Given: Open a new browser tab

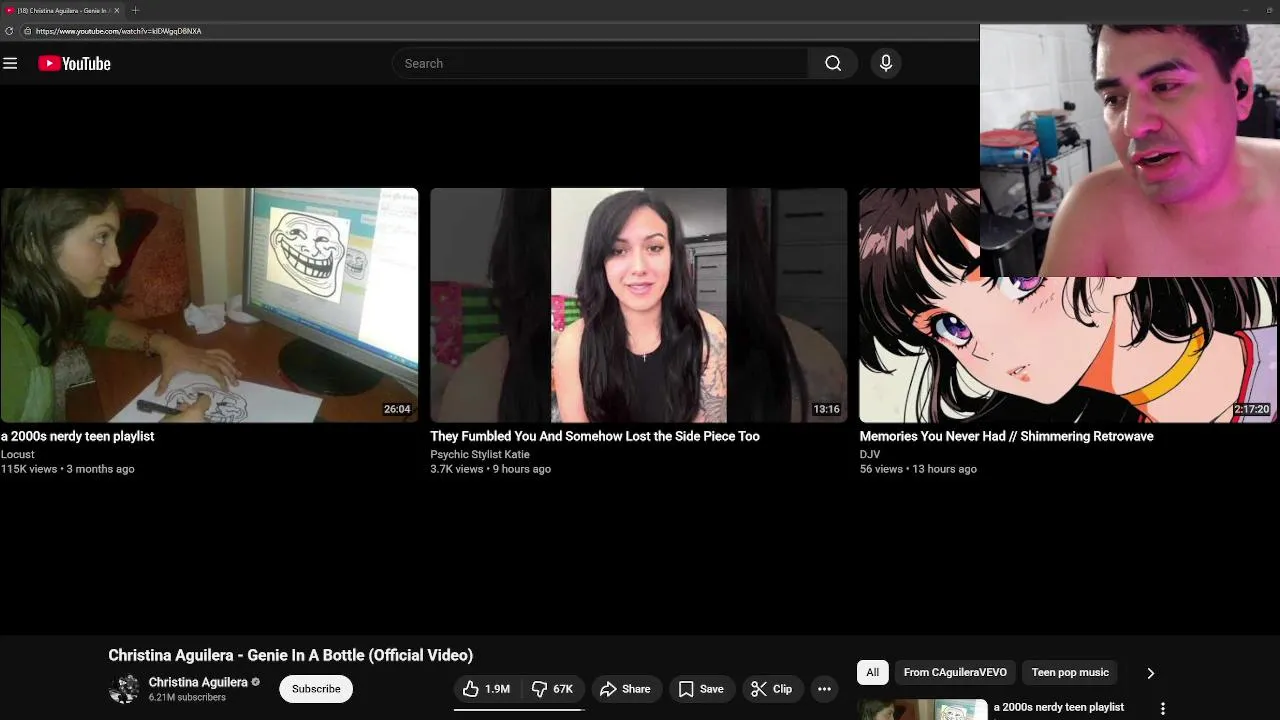Looking at the screenshot, I should point(135,10).
